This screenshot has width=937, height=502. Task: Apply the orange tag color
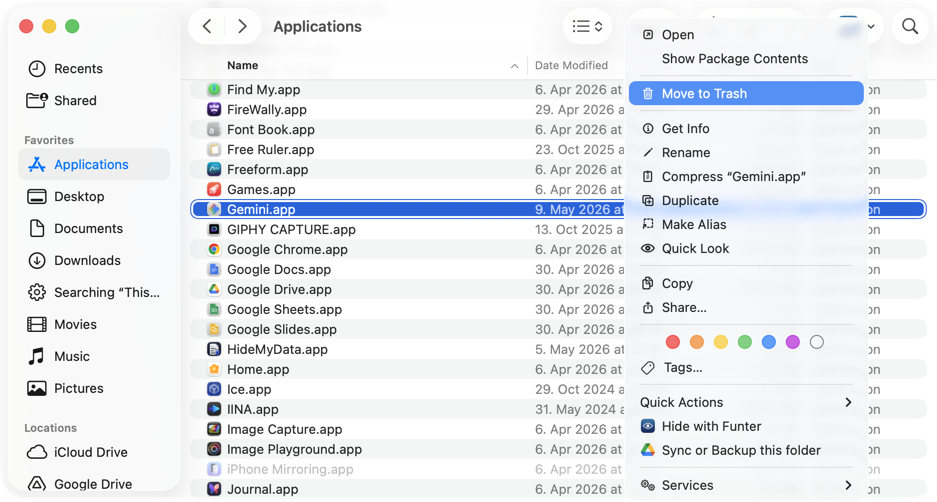coord(697,342)
